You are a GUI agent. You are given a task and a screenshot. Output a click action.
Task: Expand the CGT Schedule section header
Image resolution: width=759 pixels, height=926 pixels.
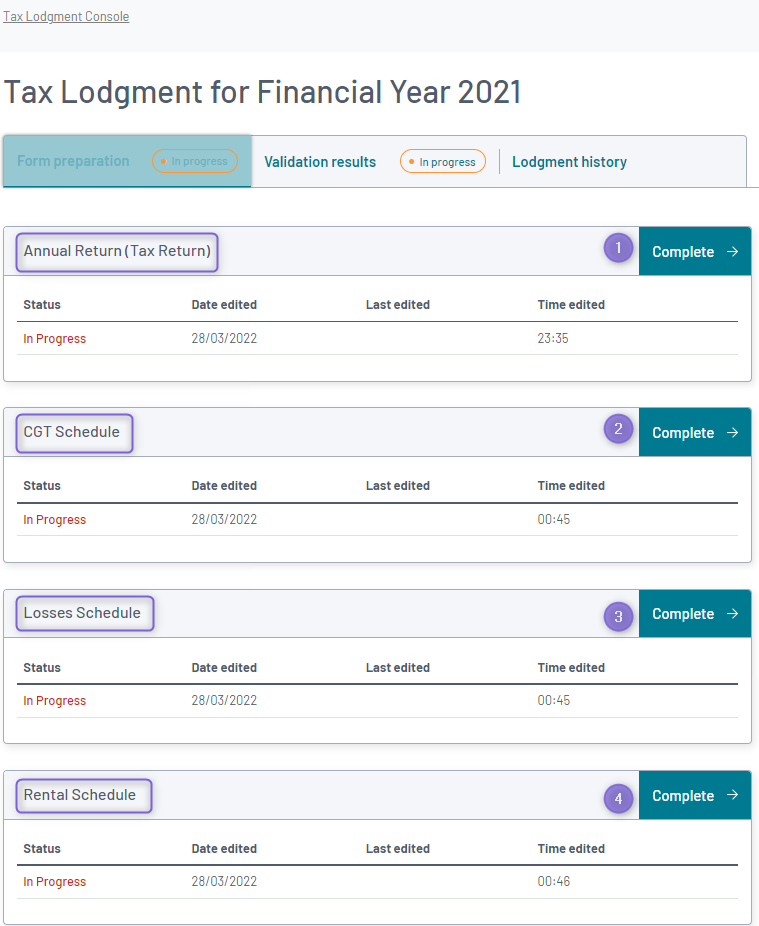point(74,433)
